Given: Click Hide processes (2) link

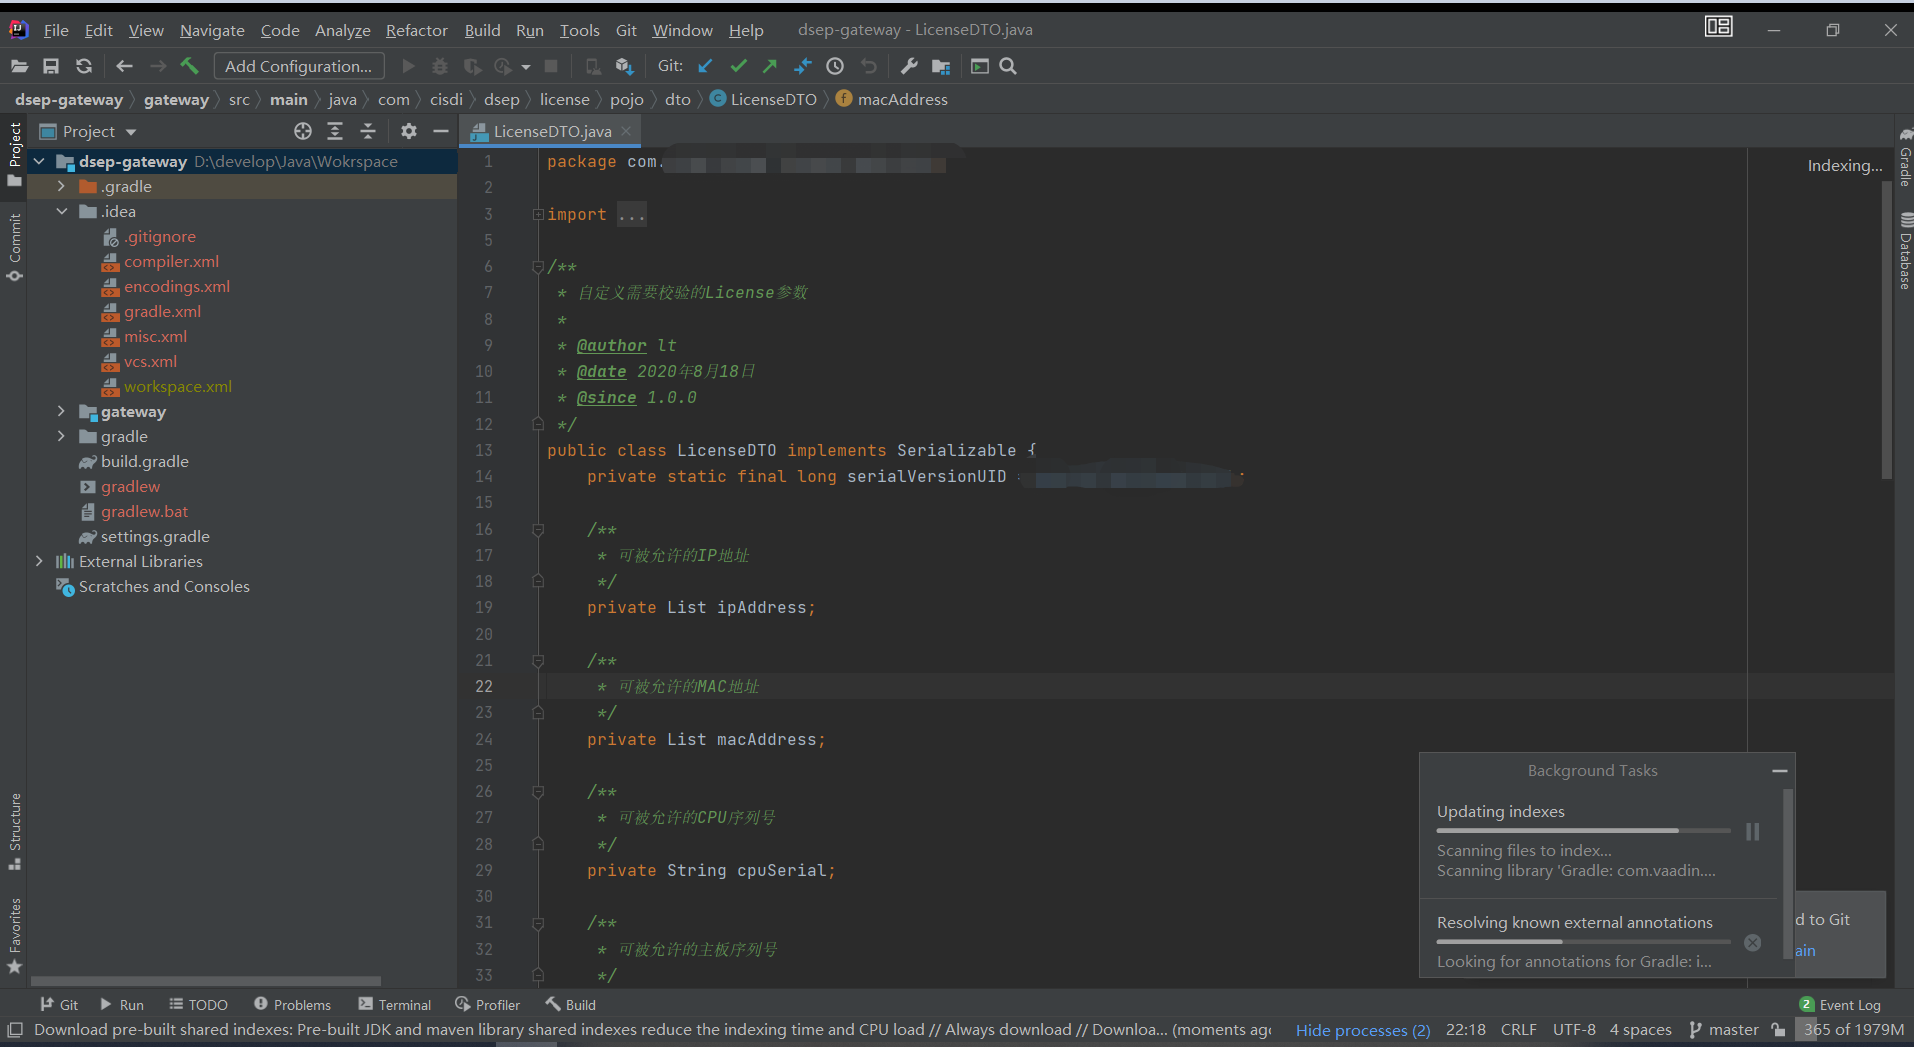Looking at the screenshot, I should point(1363,1030).
